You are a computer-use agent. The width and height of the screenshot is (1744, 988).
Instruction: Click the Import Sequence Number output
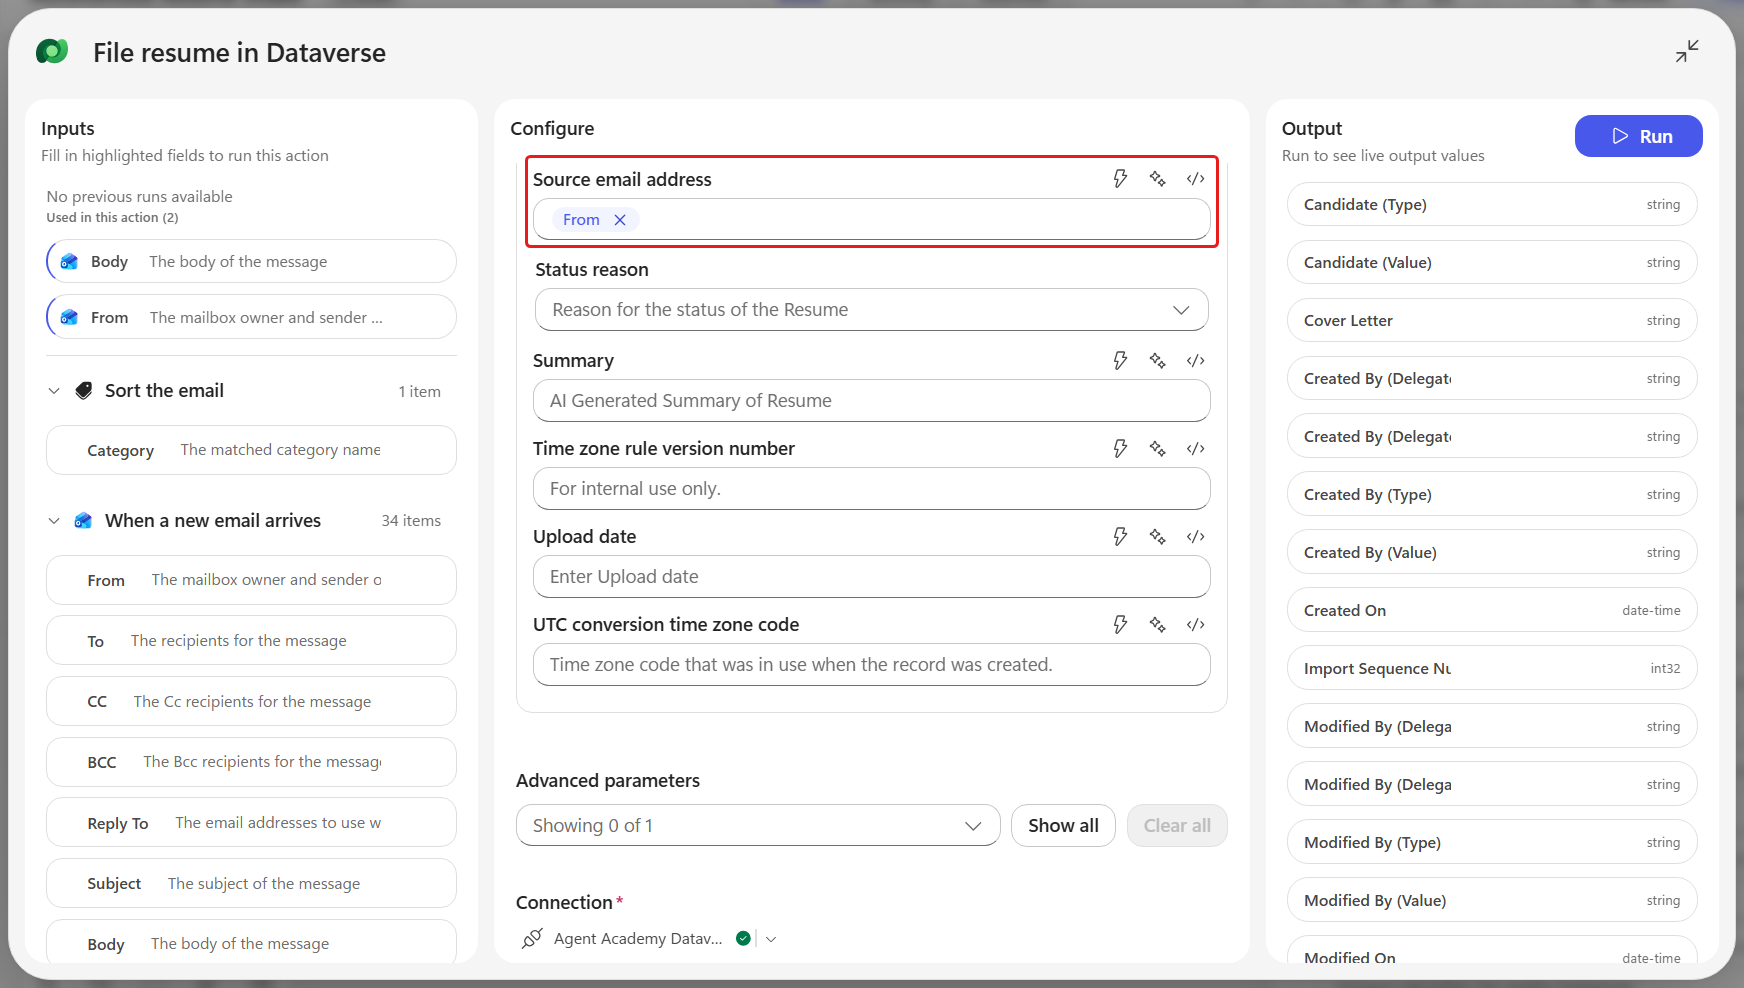pyautogui.click(x=1492, y=668)
